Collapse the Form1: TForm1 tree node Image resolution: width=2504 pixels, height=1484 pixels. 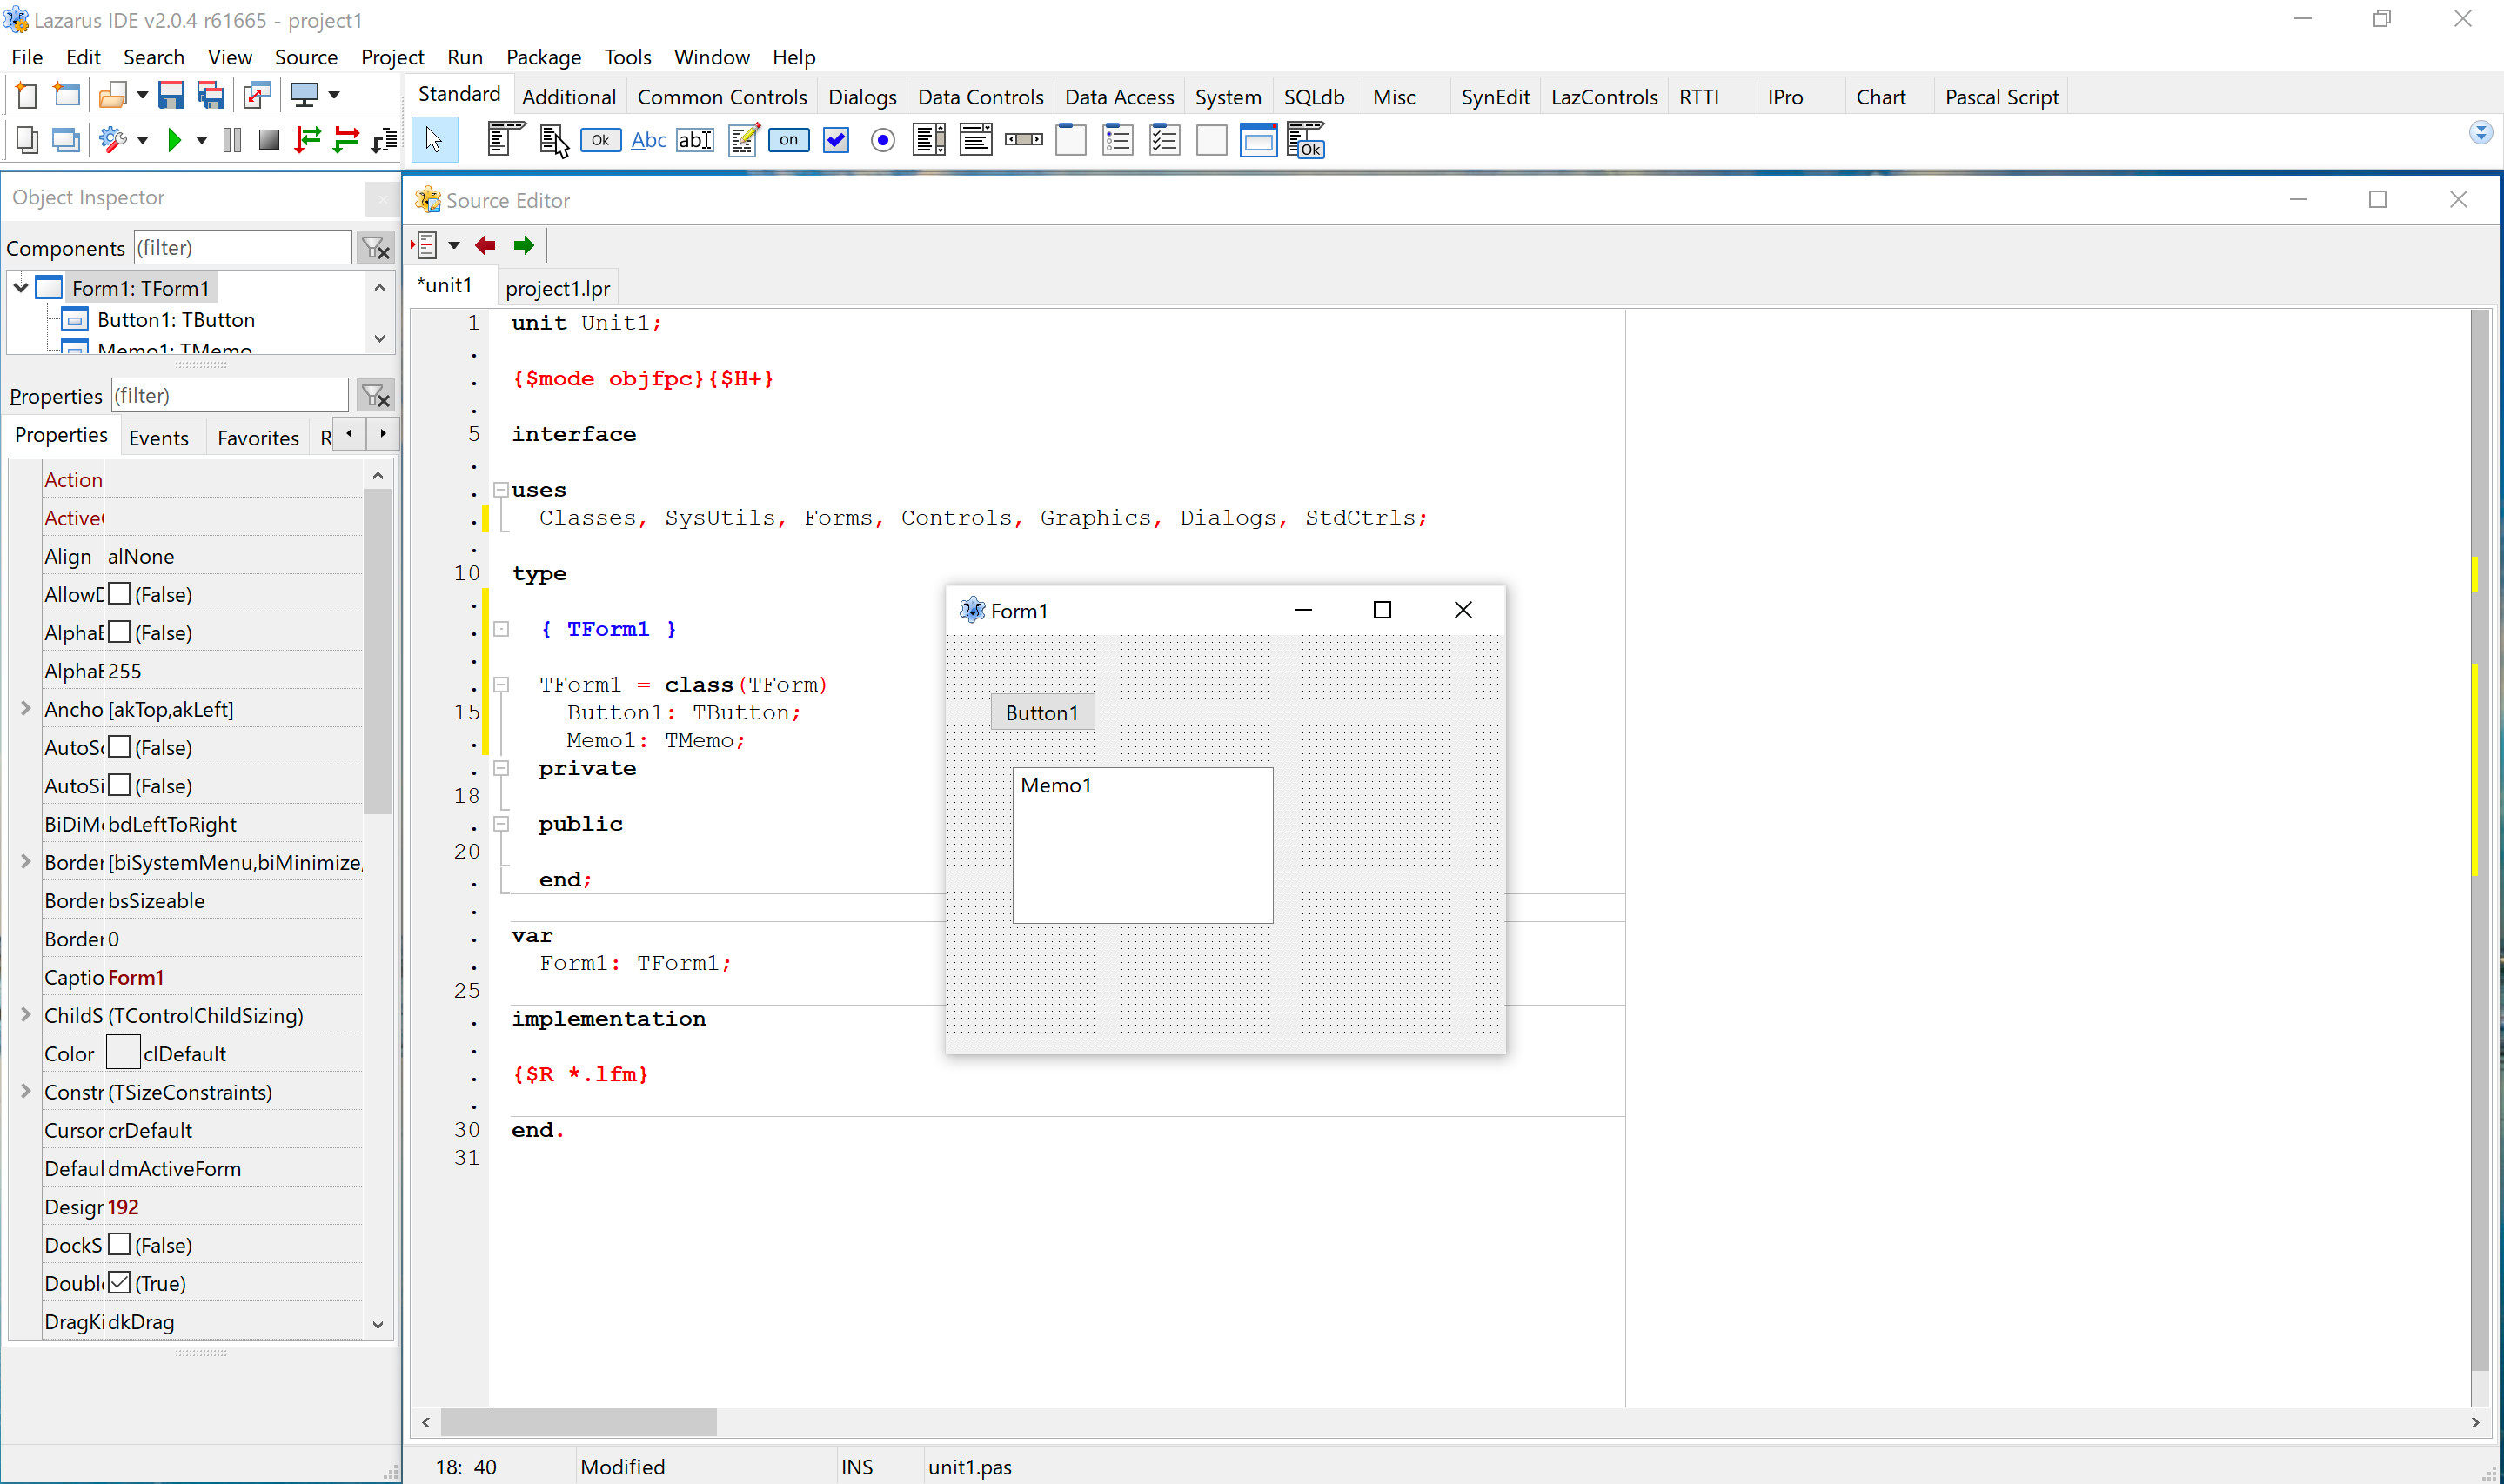coord(21,288)
